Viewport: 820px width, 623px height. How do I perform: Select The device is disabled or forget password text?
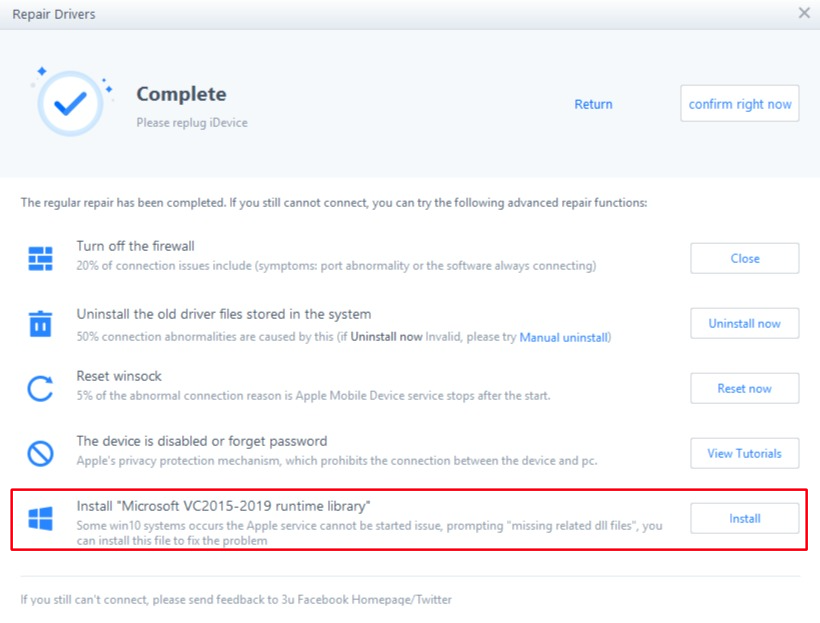point(202,441)
